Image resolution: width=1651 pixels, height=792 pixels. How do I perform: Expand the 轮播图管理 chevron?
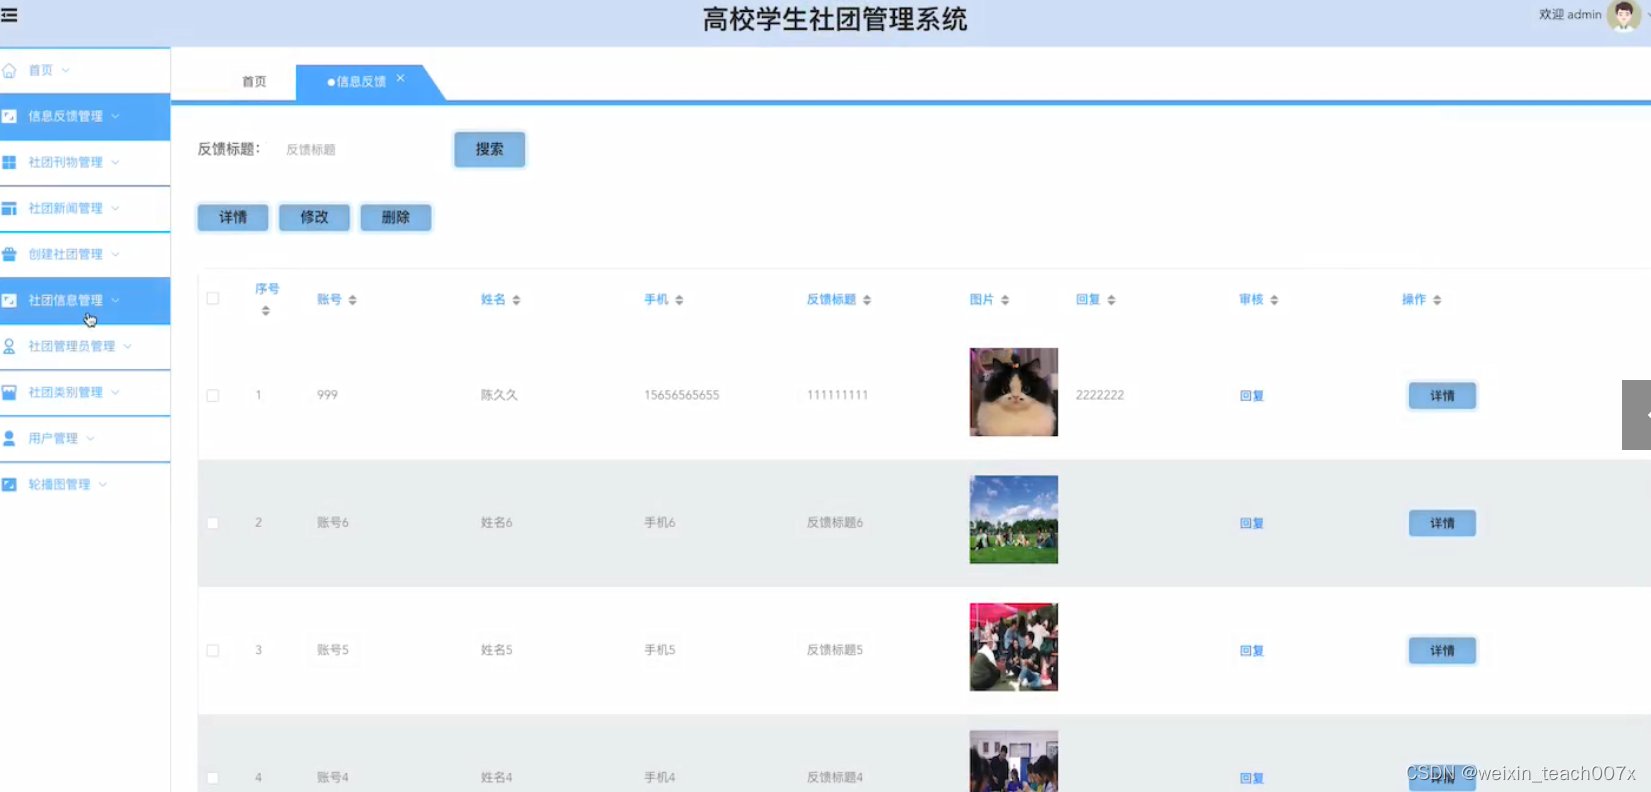point(103,484)
